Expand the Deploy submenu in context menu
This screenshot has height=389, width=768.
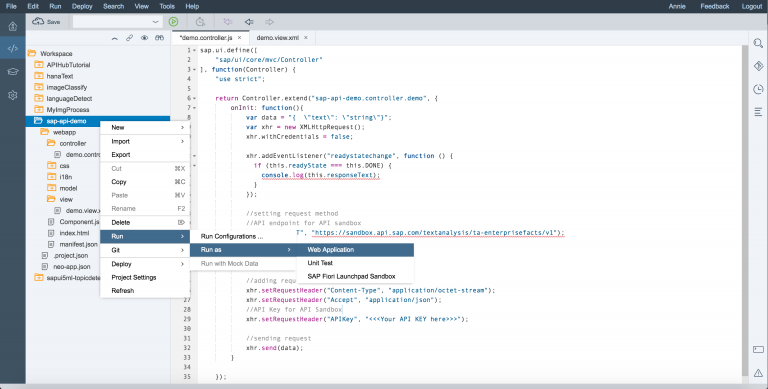145,264
